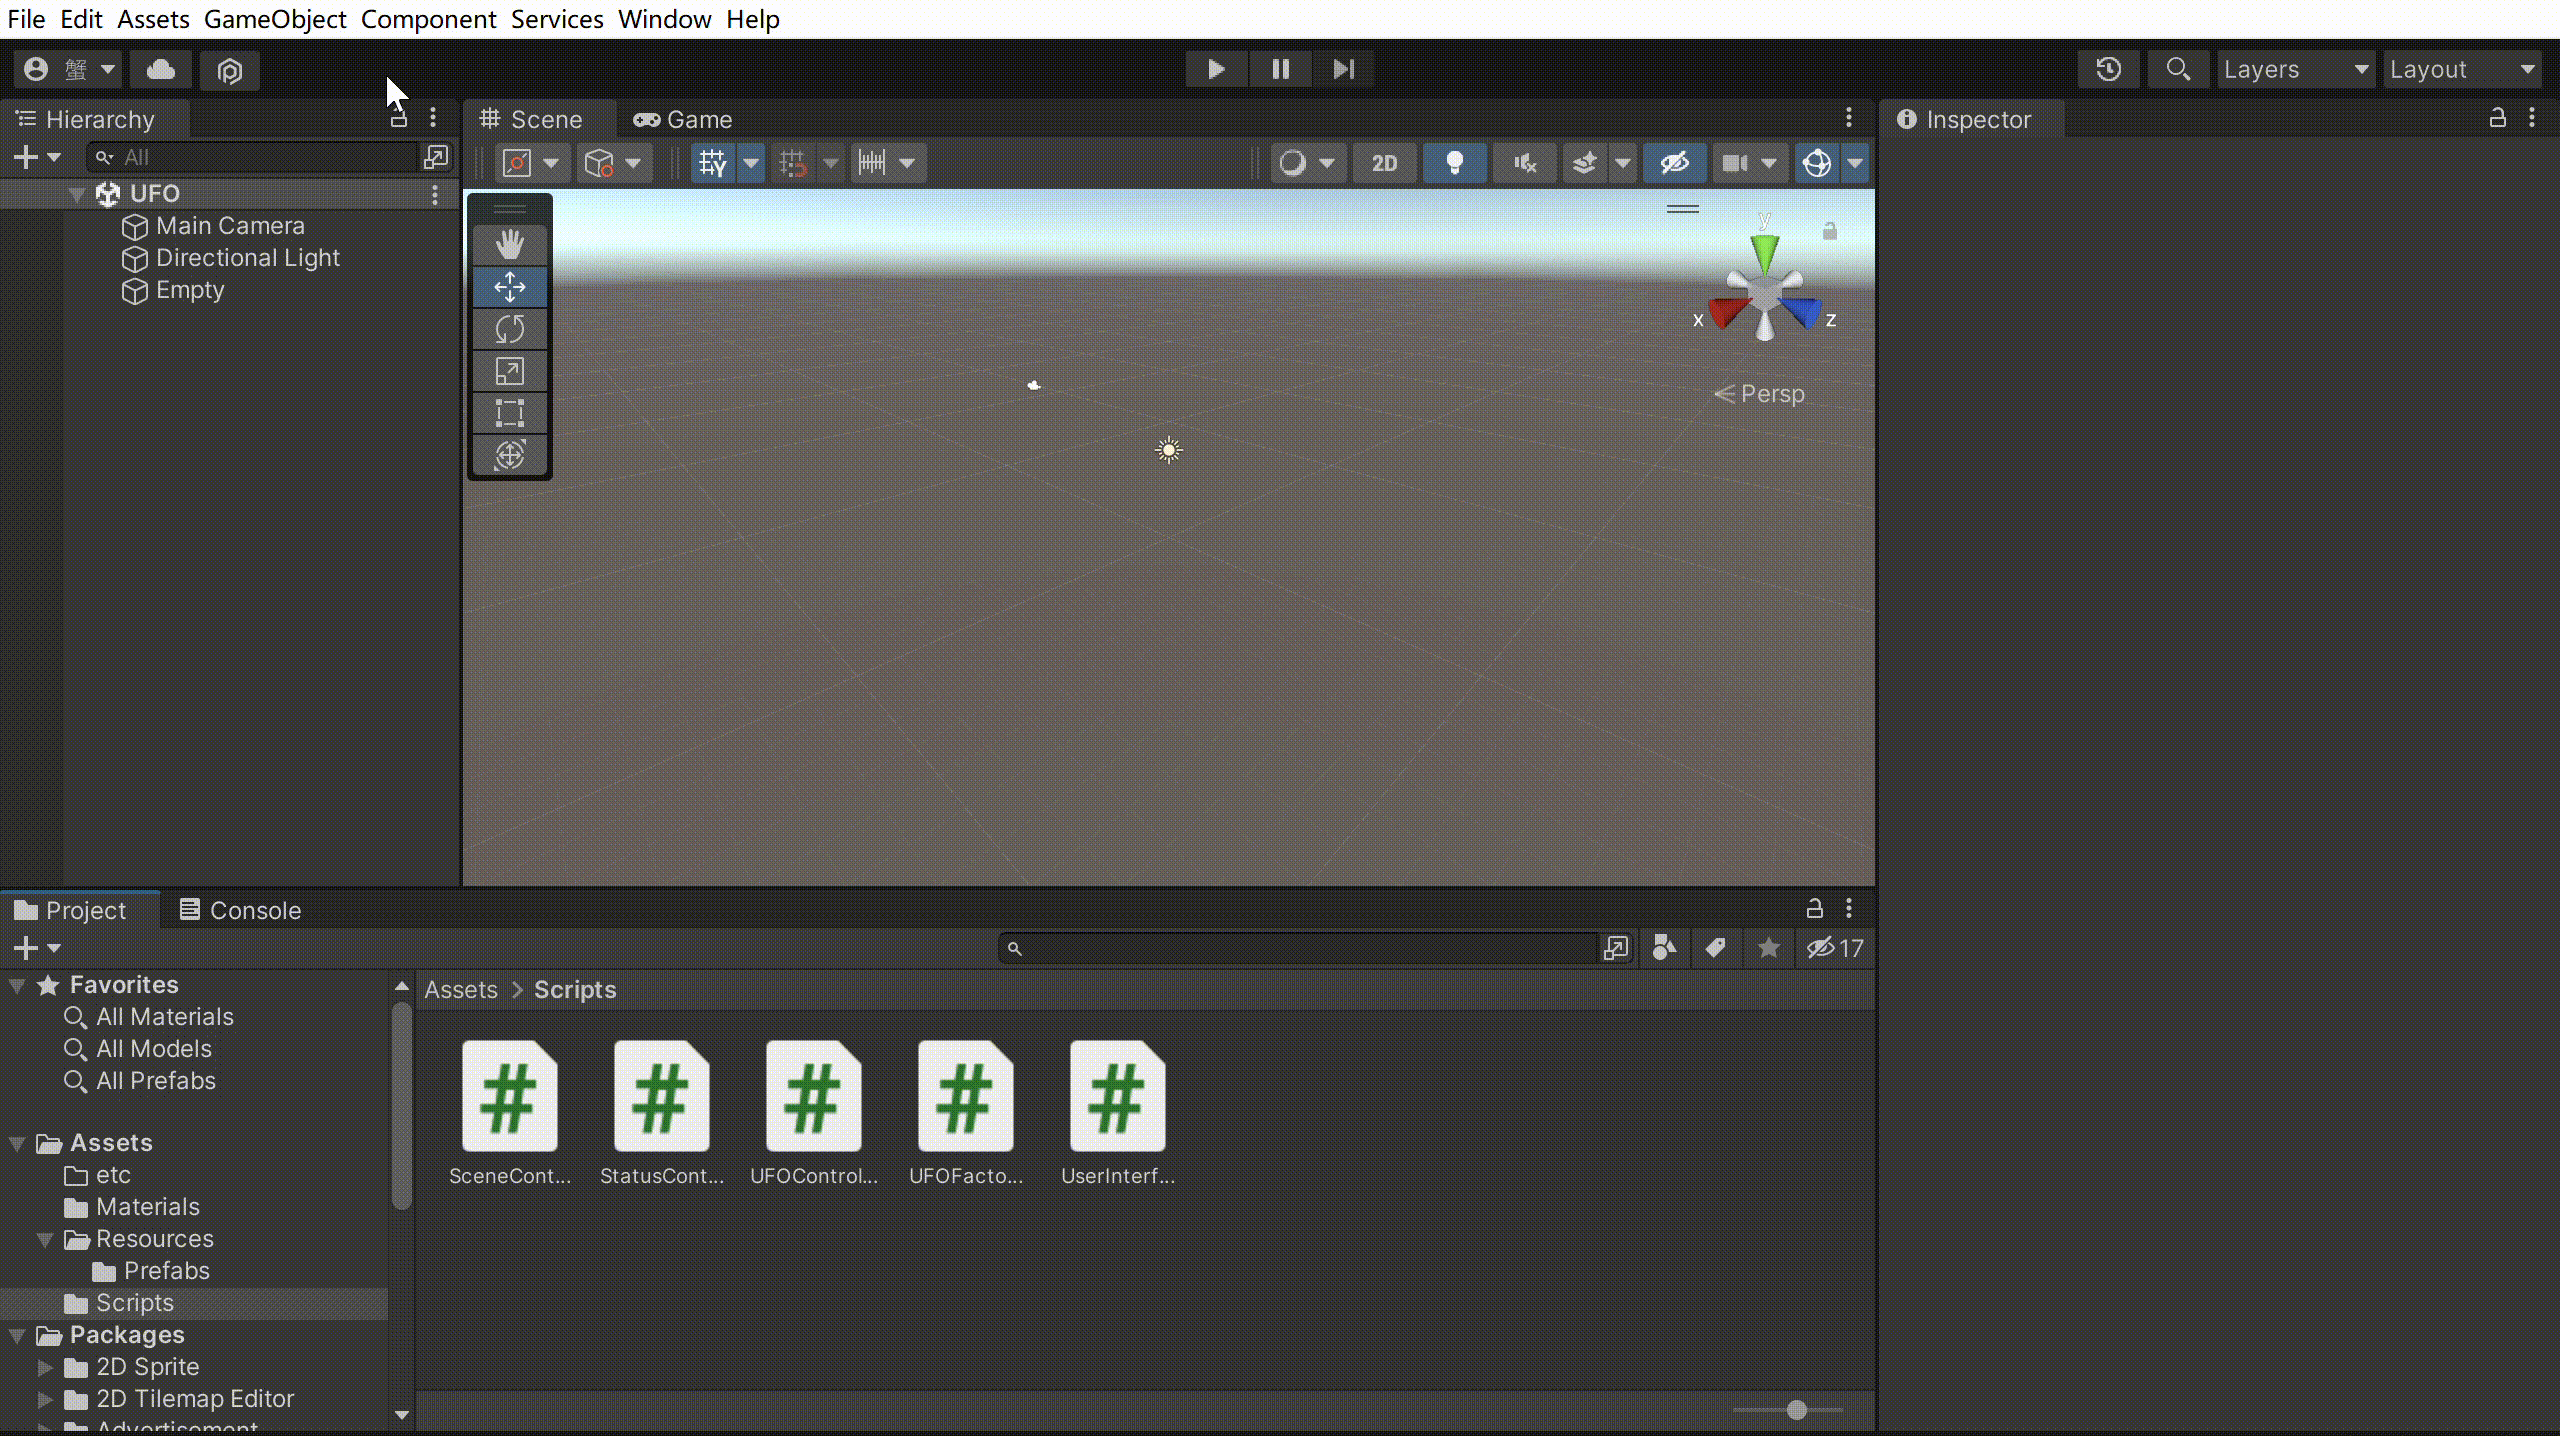
Task: Select the Scale tool
Action: point(509,371)
